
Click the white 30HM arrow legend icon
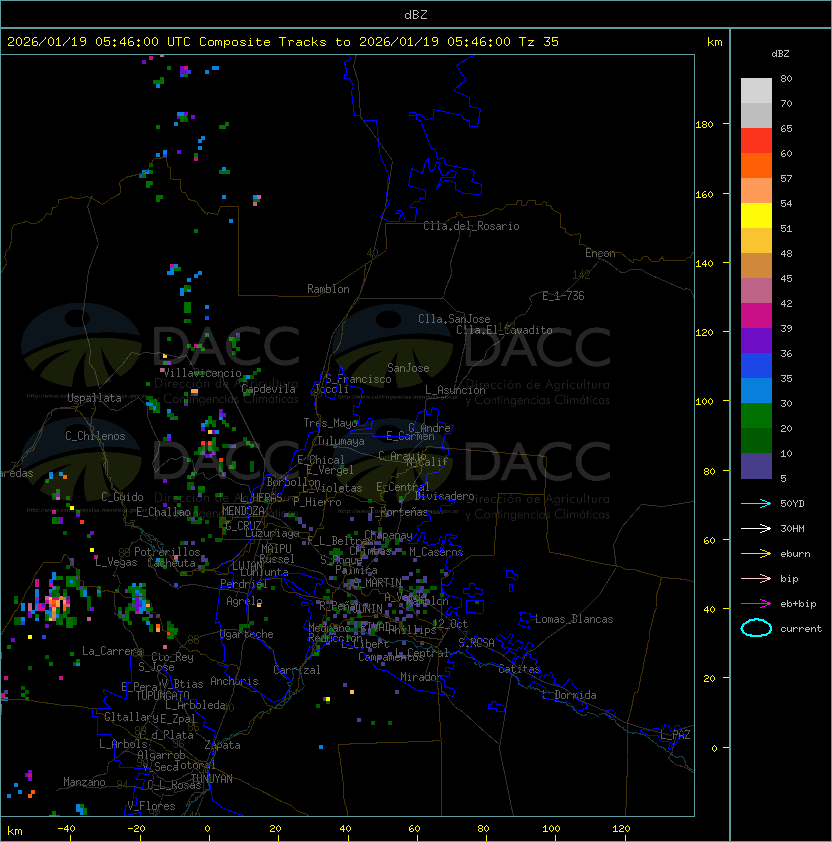click(x=756, y=528)
